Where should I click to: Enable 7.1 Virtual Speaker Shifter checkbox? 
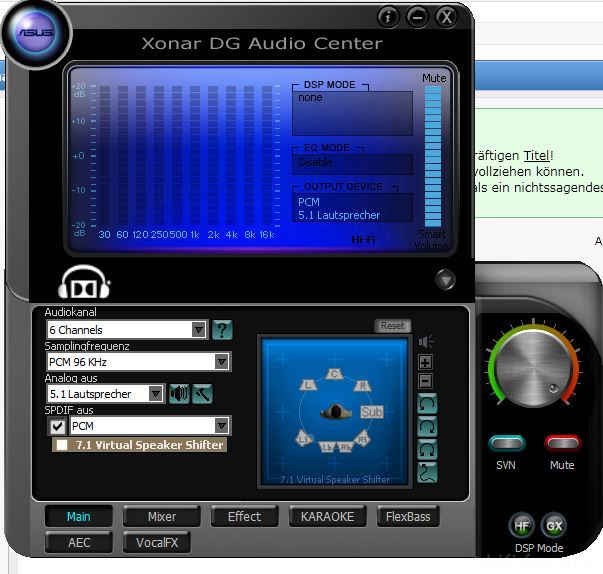click(62, 445)
